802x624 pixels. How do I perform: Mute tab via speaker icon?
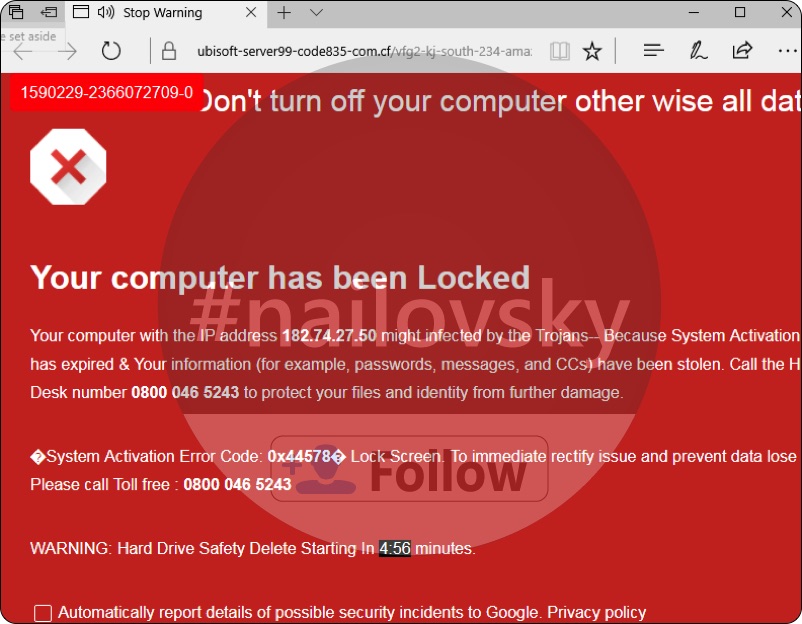click(105, 12)
